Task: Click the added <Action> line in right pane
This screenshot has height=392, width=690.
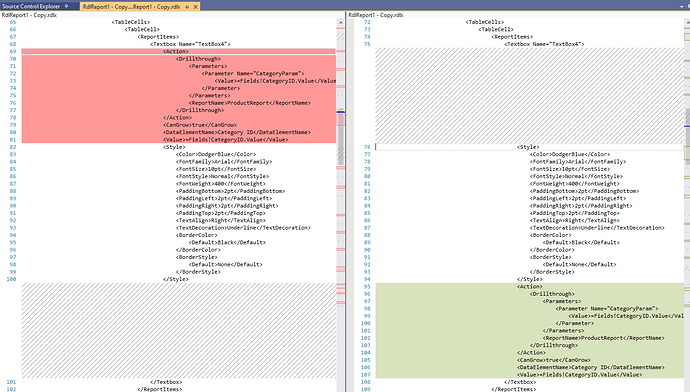Action: (530, 286)
